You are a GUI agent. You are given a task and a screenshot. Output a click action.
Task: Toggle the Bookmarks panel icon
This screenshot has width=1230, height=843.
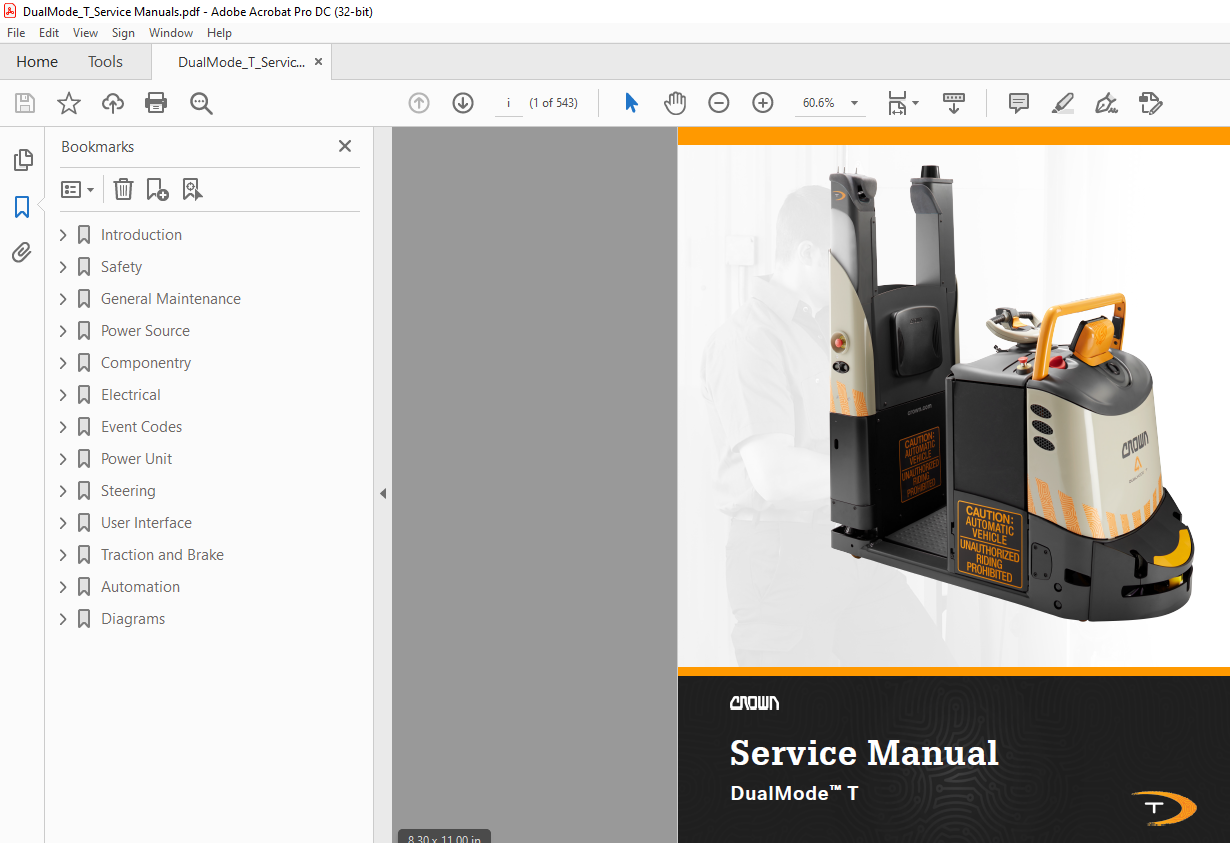pos(22,207)
